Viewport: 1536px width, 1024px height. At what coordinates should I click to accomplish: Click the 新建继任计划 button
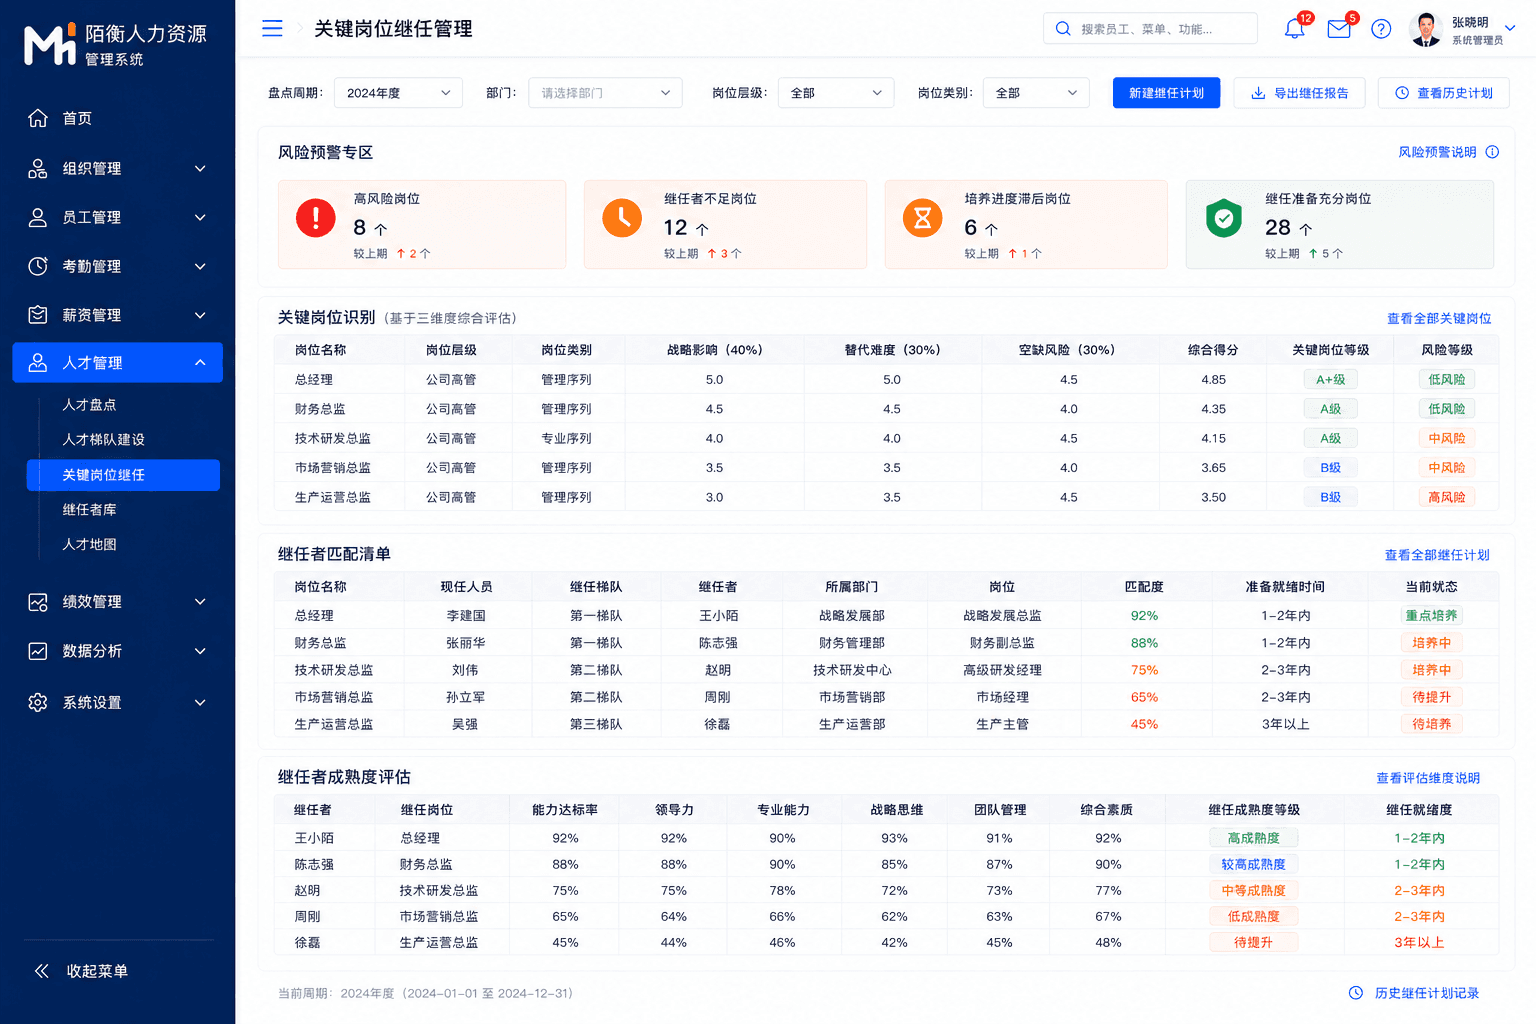[1166, 93]
